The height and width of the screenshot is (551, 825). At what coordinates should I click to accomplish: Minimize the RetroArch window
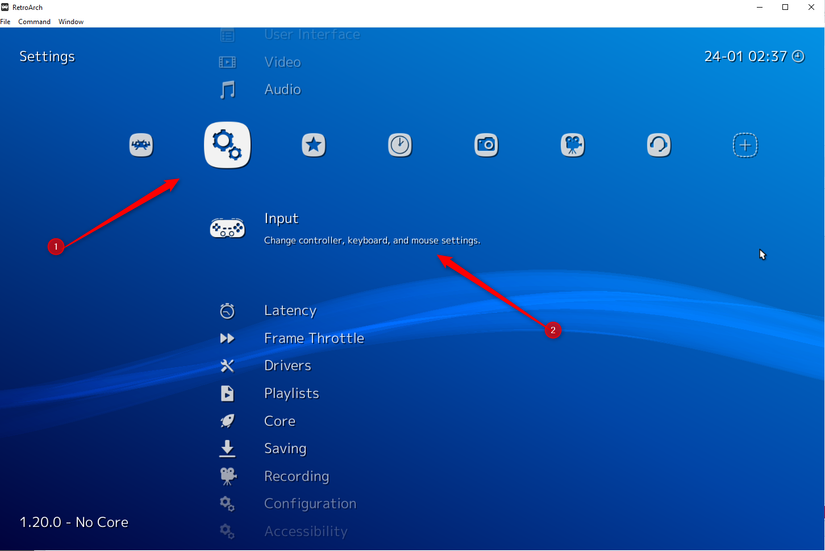759,7
